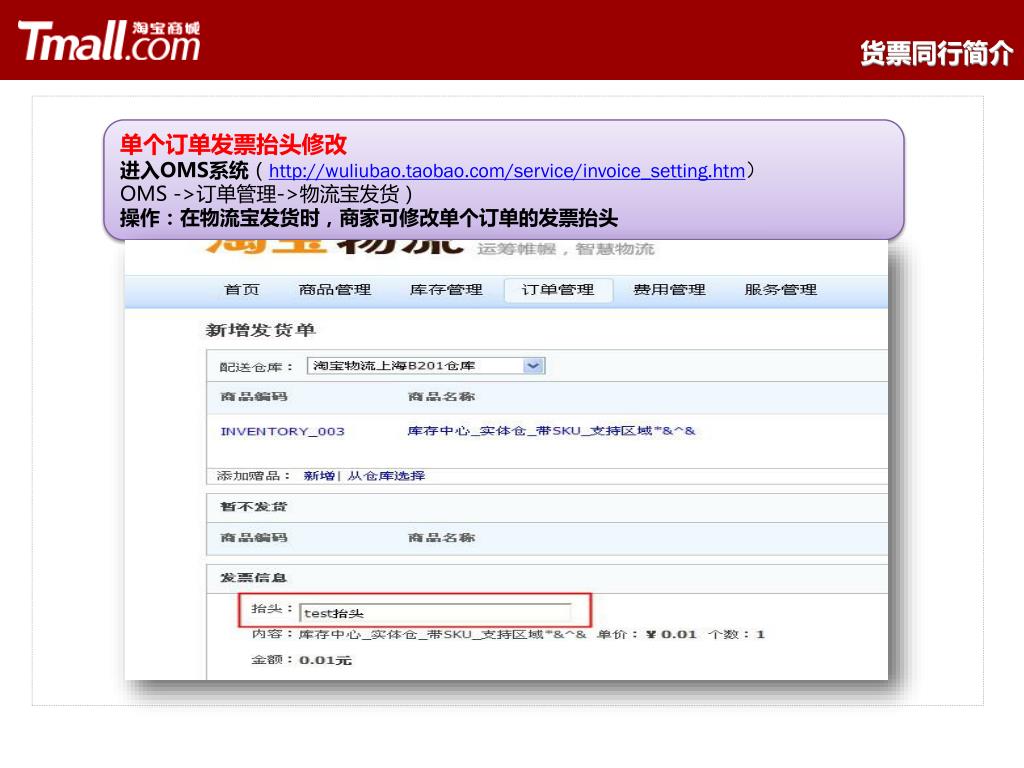The width and height of the screenshot is (1024, 768).
Task: Click the 货票同行简介 slide title
Action: pos(936,53)
